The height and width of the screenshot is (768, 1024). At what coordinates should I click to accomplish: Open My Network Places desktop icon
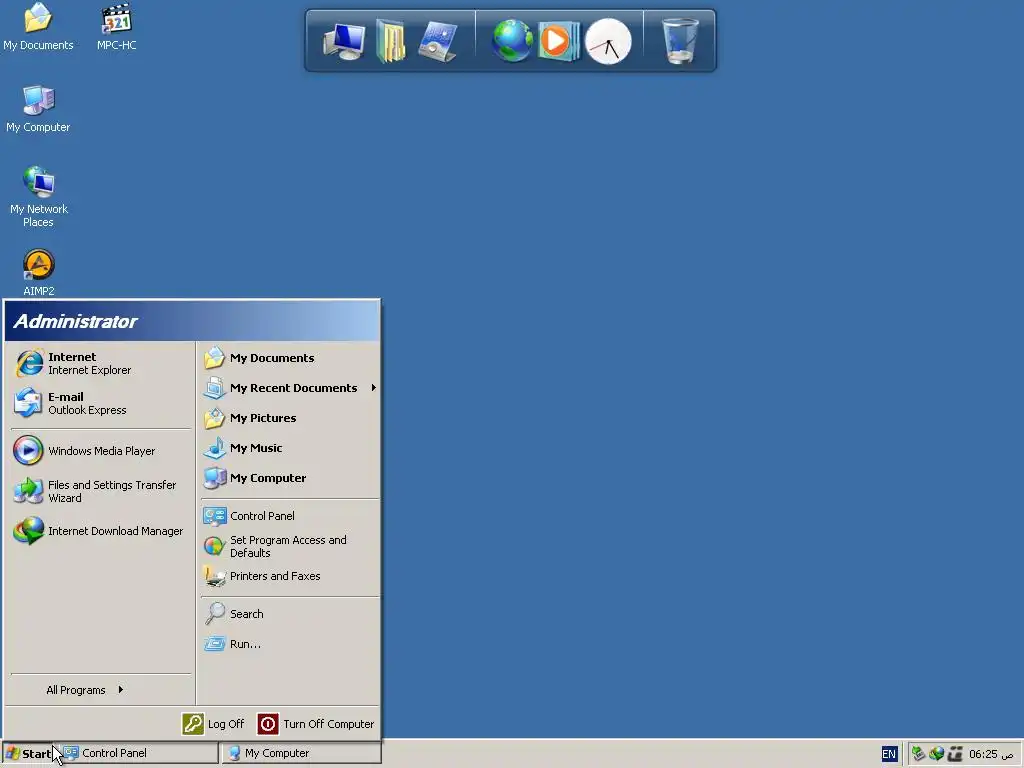pyautogui.click(x=39, y=197)
